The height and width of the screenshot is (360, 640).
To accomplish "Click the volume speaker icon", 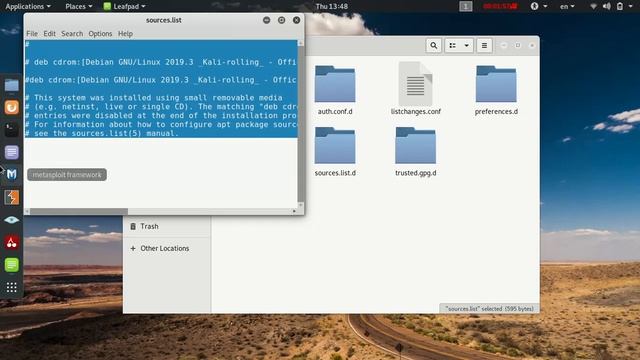I will pos(607,6).
